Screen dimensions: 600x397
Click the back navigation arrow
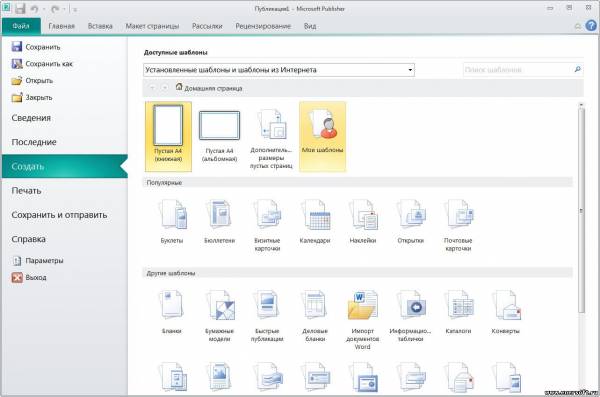pos(152,88)
